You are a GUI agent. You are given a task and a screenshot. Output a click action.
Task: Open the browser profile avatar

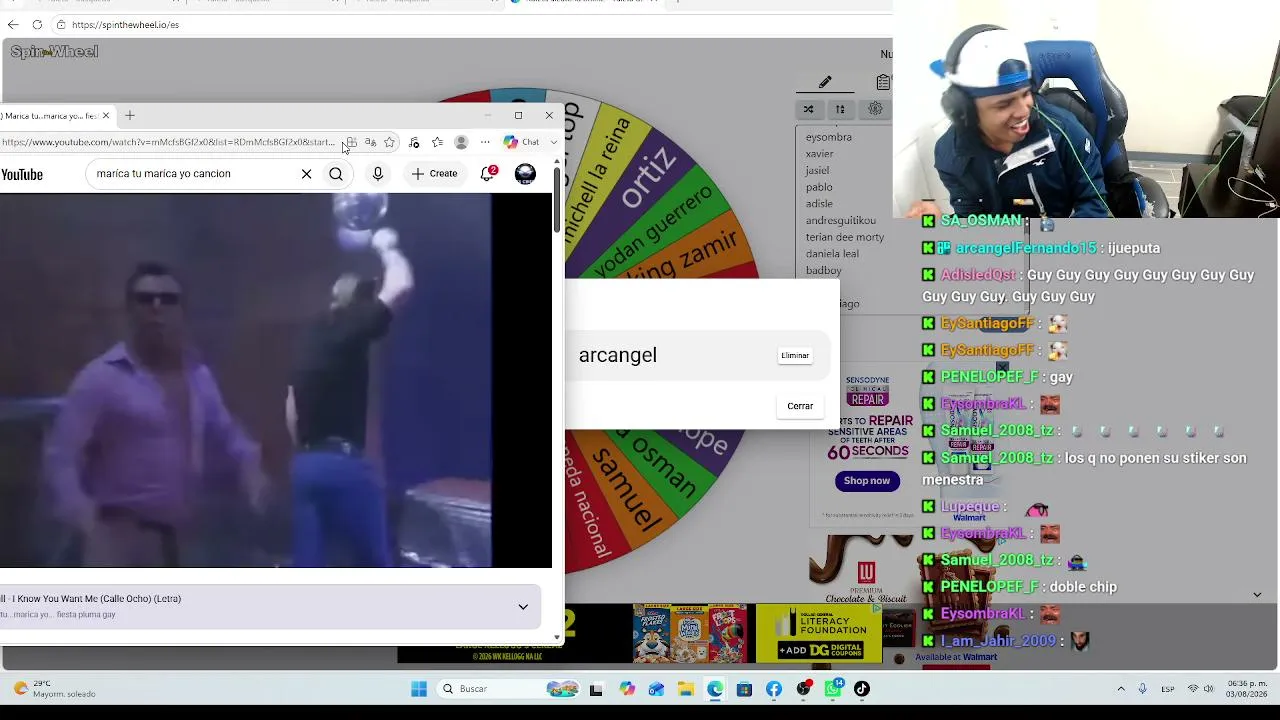pos(461,142)
